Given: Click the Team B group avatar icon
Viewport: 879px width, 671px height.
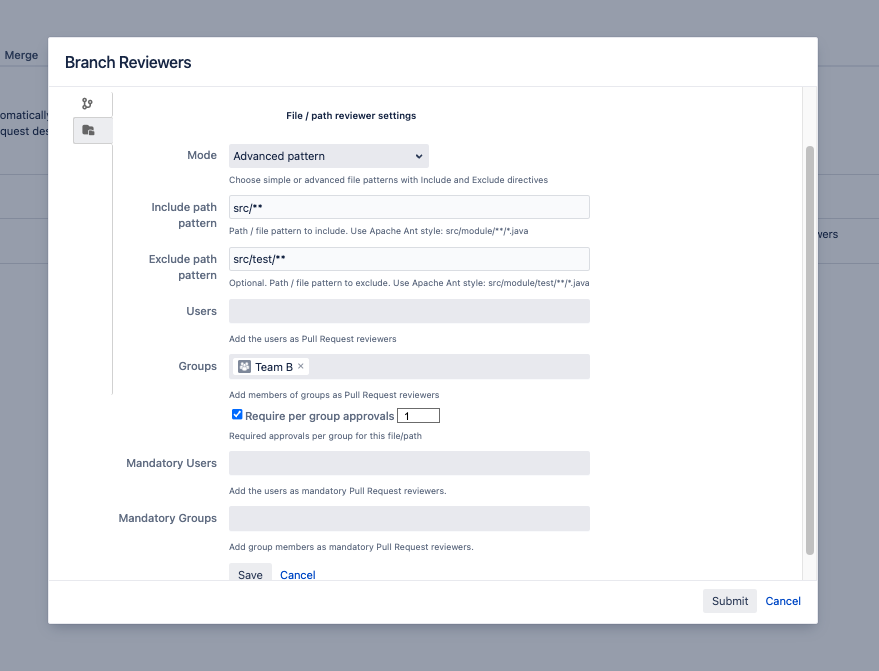Looking at the screenshot, I should (244, 367).
